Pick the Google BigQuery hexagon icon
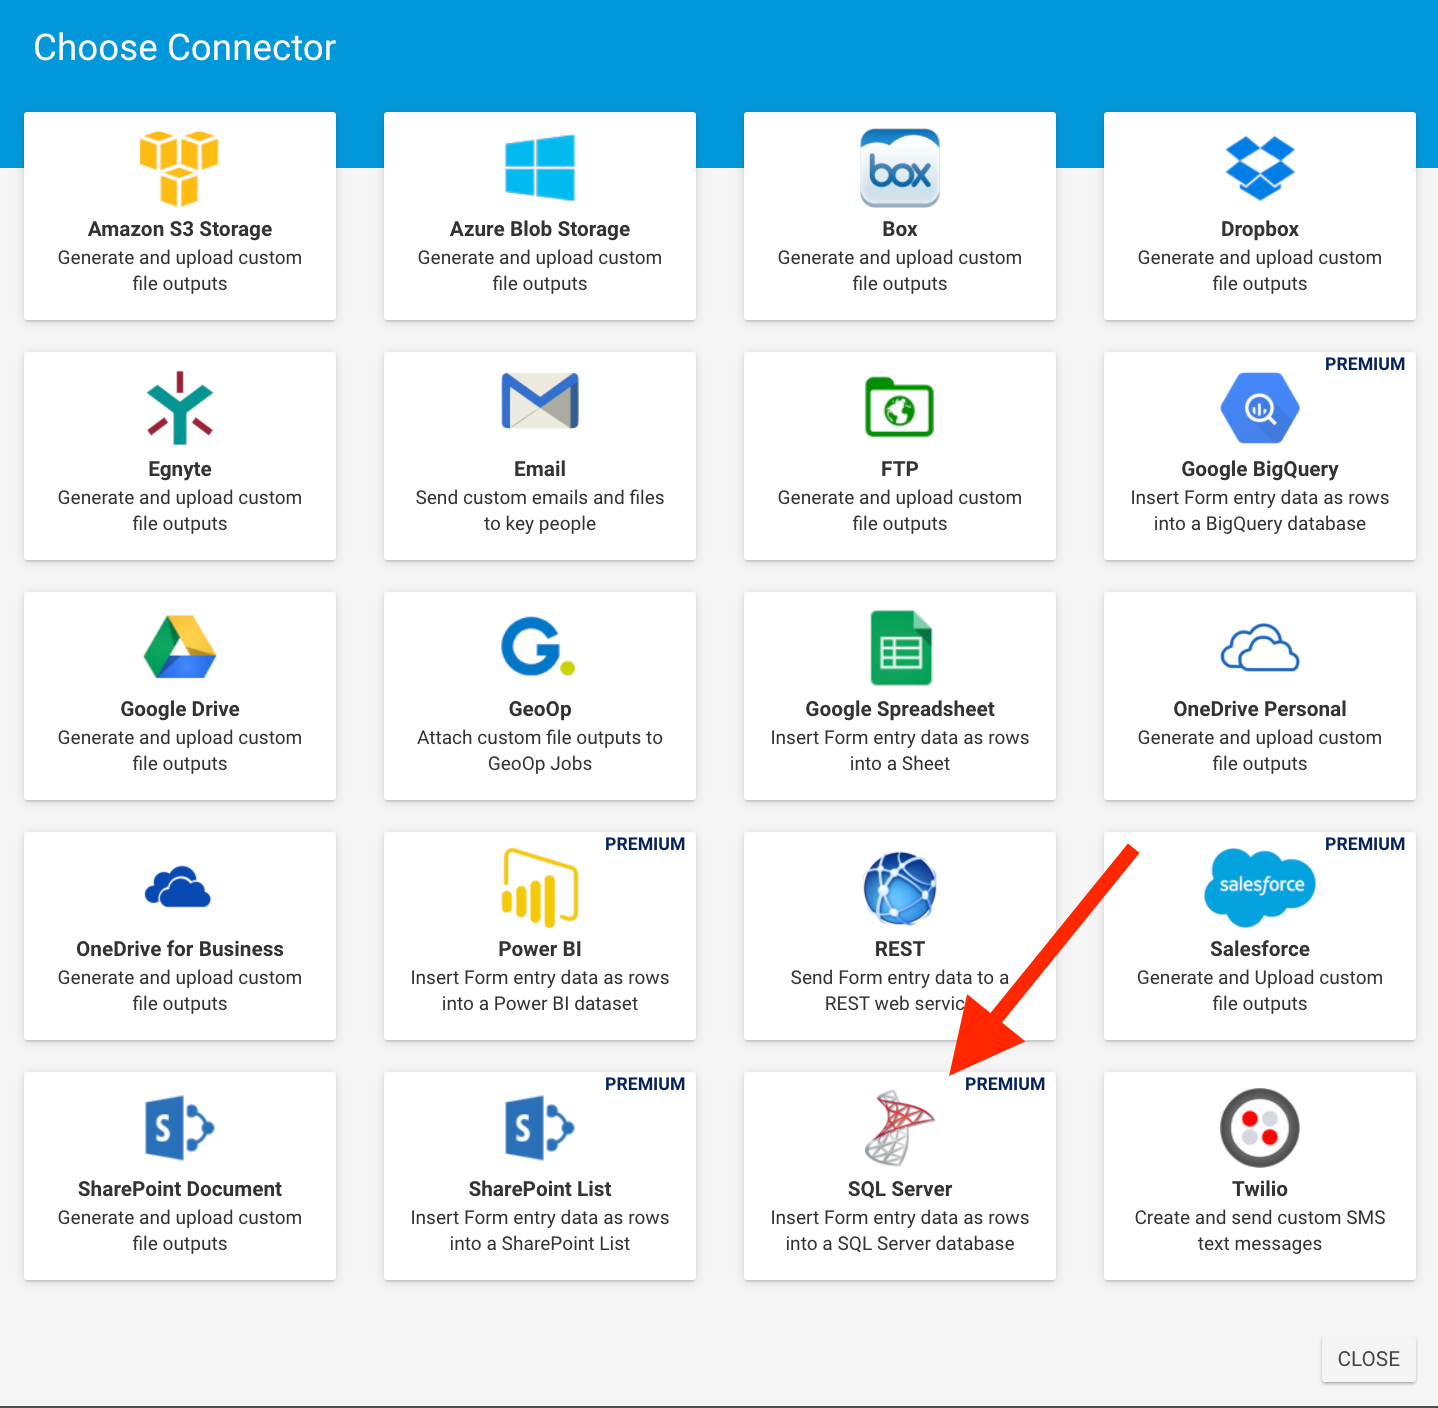Image resolution: width=1438 pixels, height=1408 pixels. [x=1260, y=408]
